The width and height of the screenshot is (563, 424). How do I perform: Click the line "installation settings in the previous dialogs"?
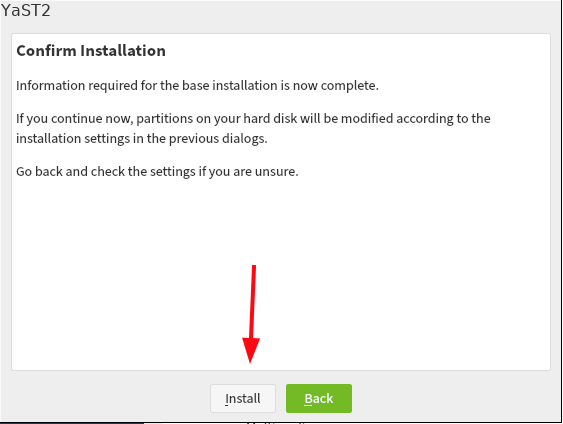(x=141, y=139)
